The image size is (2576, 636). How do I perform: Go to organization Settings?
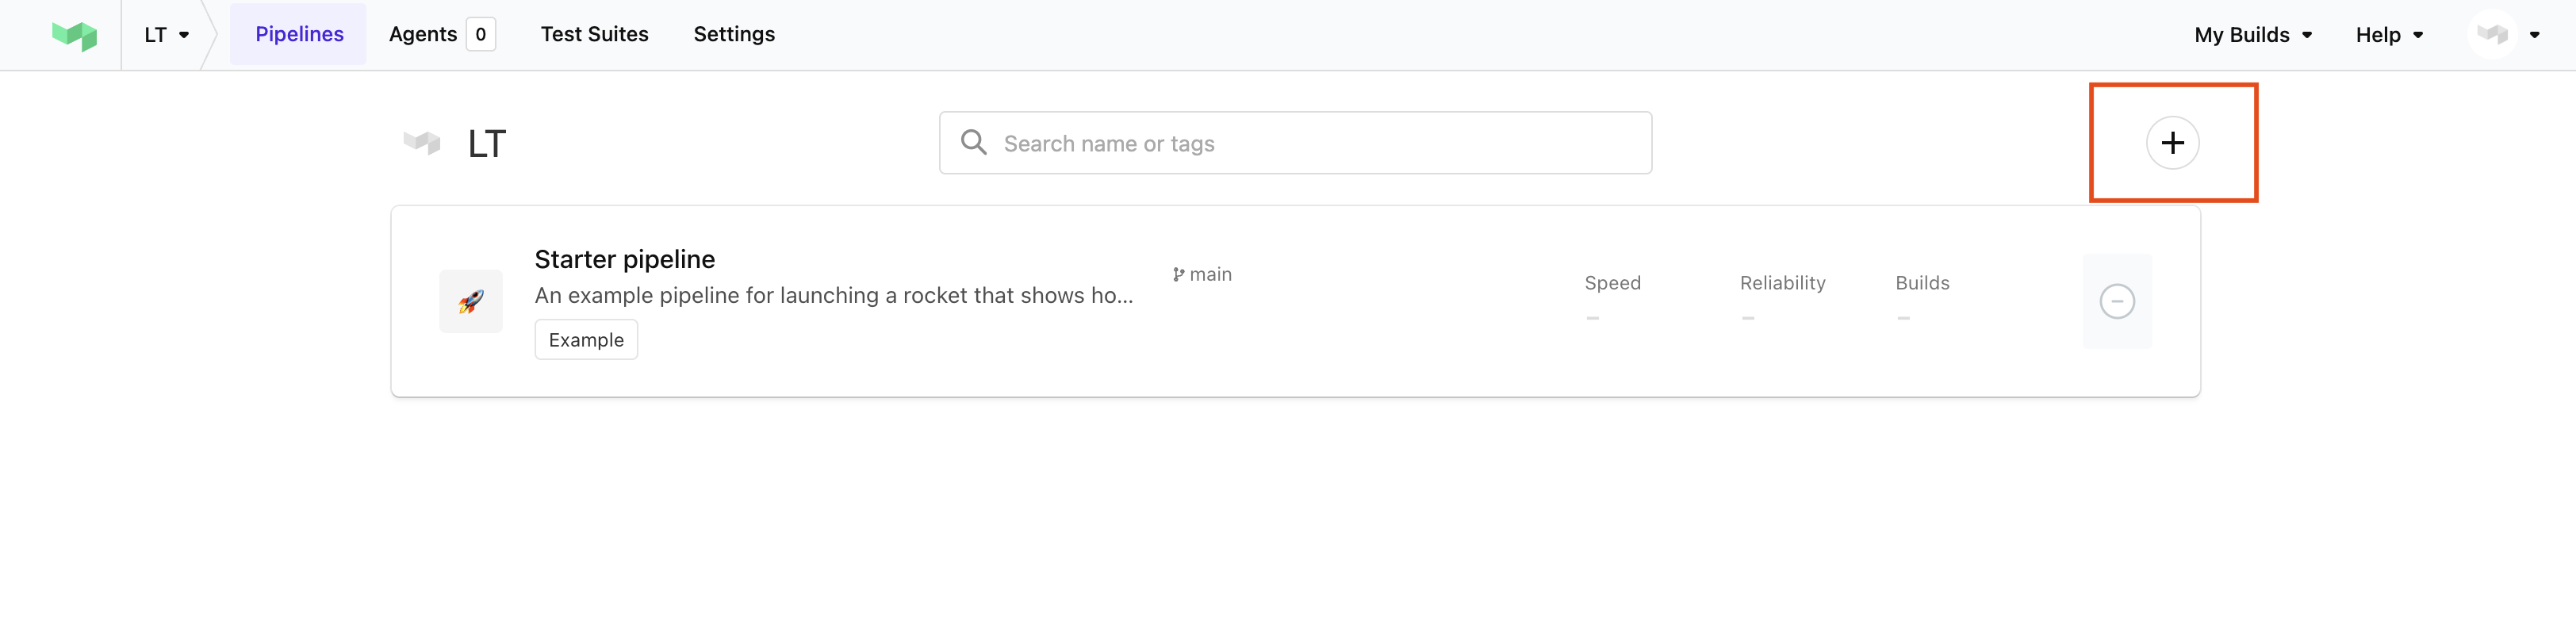733,34
